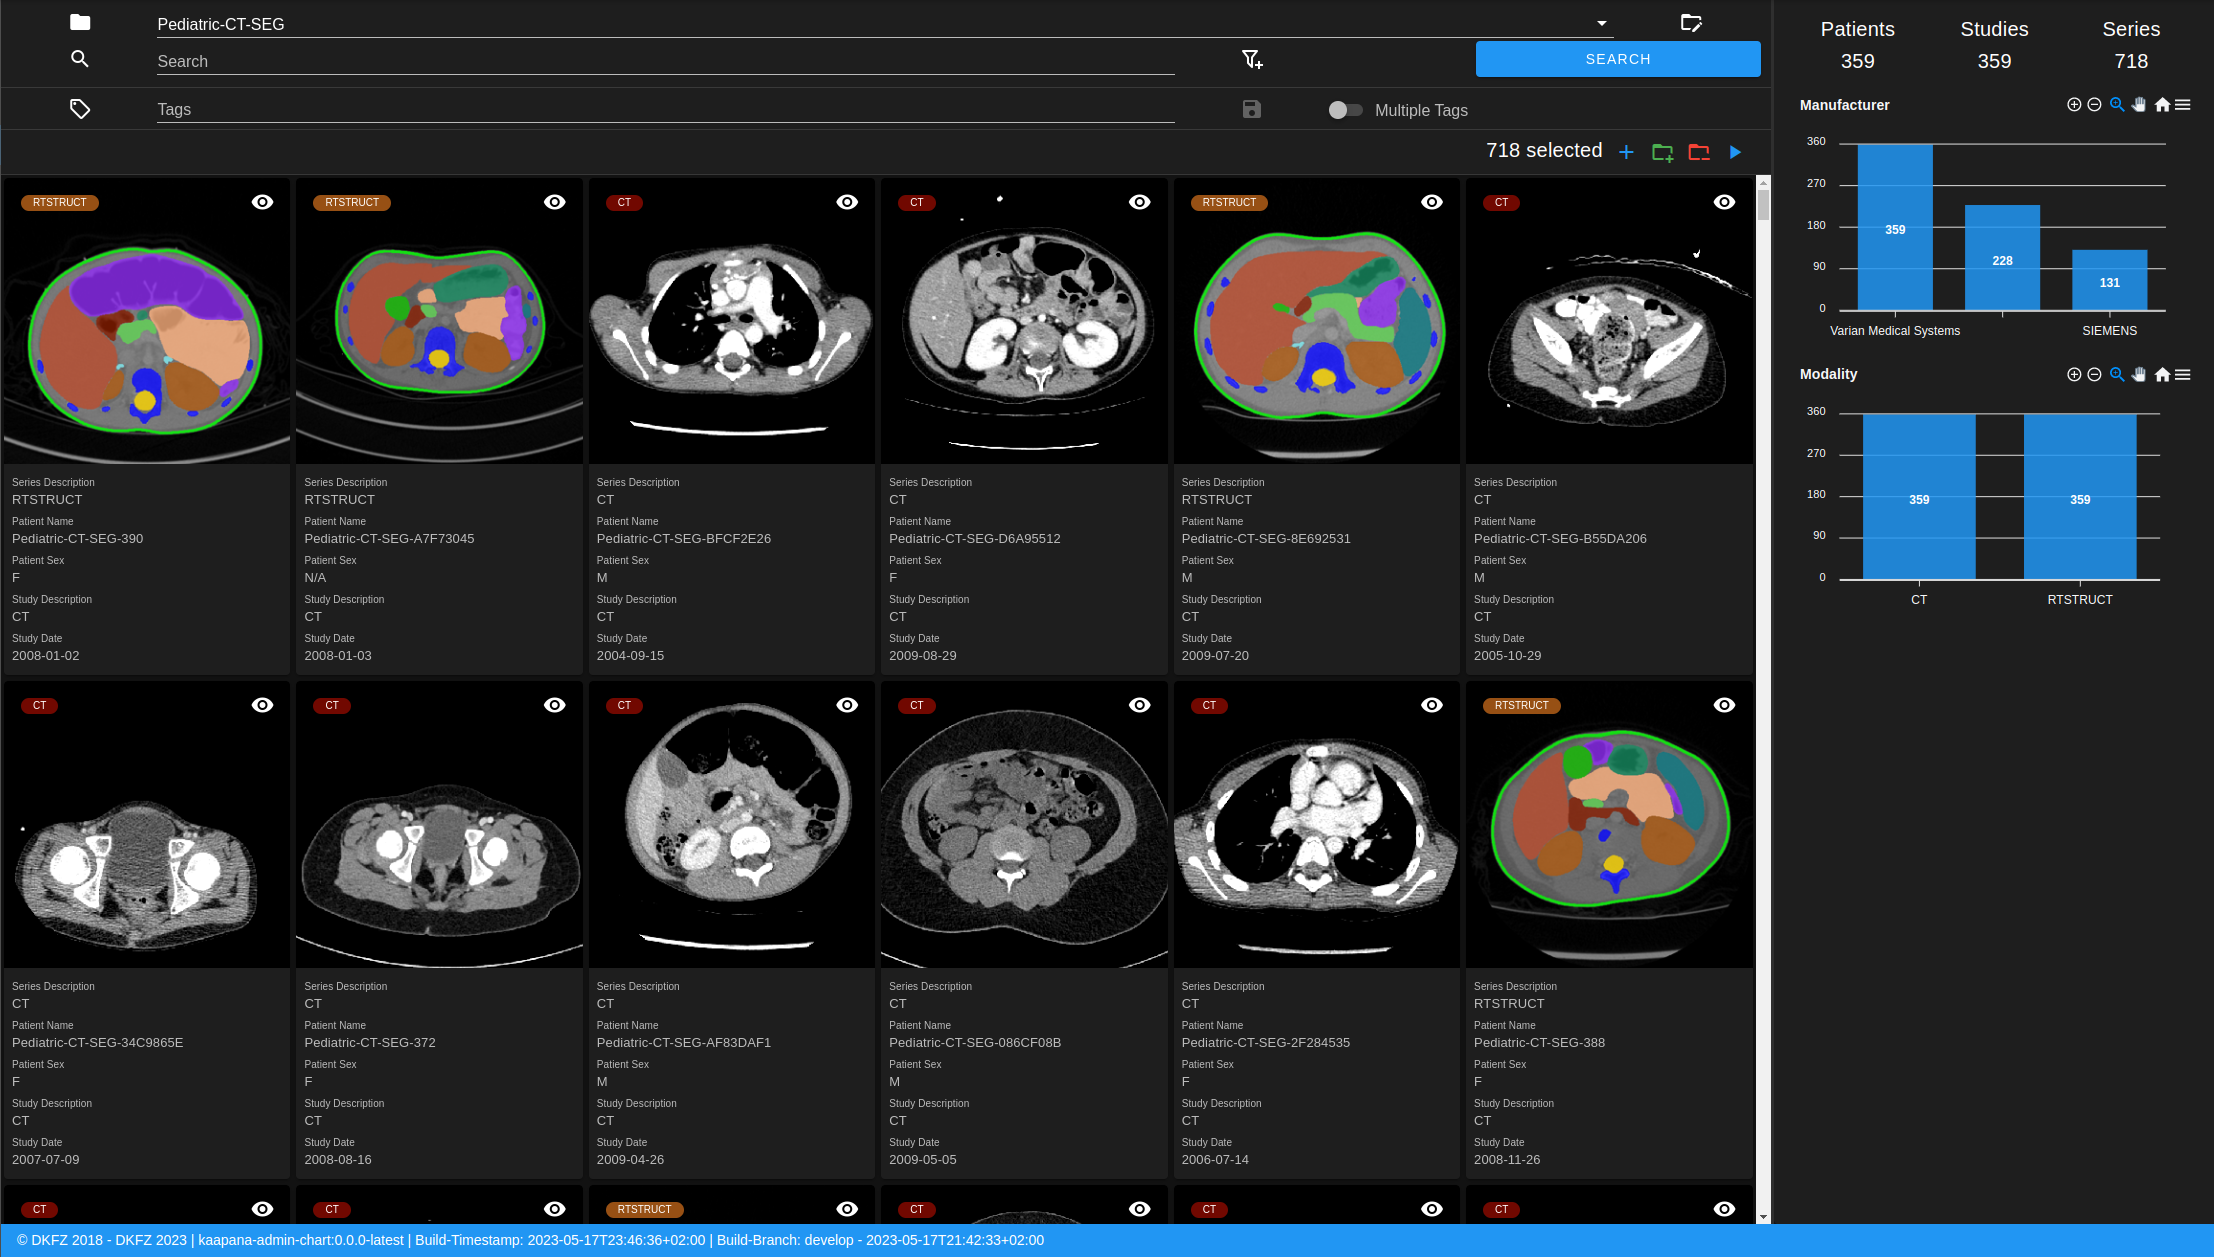The height and width of the screenshot is (1257, 2214).
Task: Select selection-zoom tool on Modality chart
Action: tap(2117, 375)
